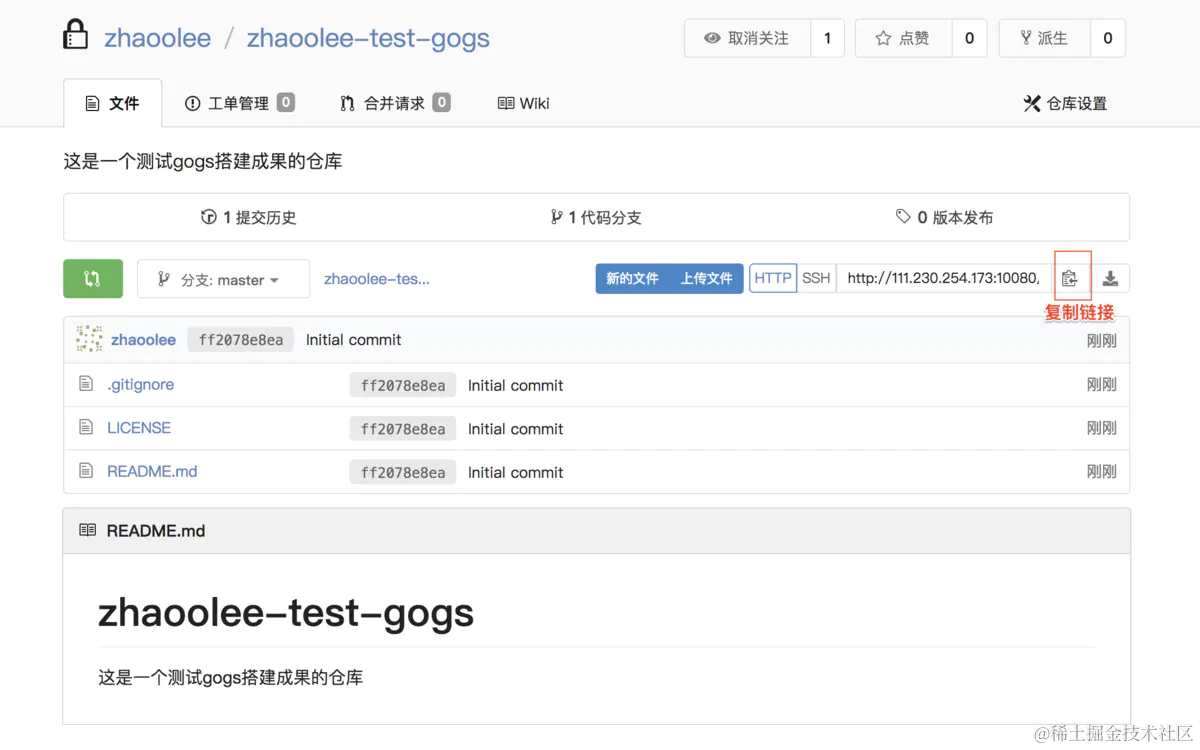Click Initial commit message in LICENSE row

point(516,429)
